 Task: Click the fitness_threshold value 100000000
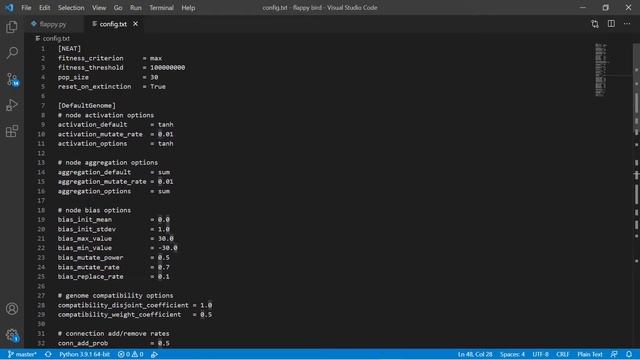[x=167, y=67]
